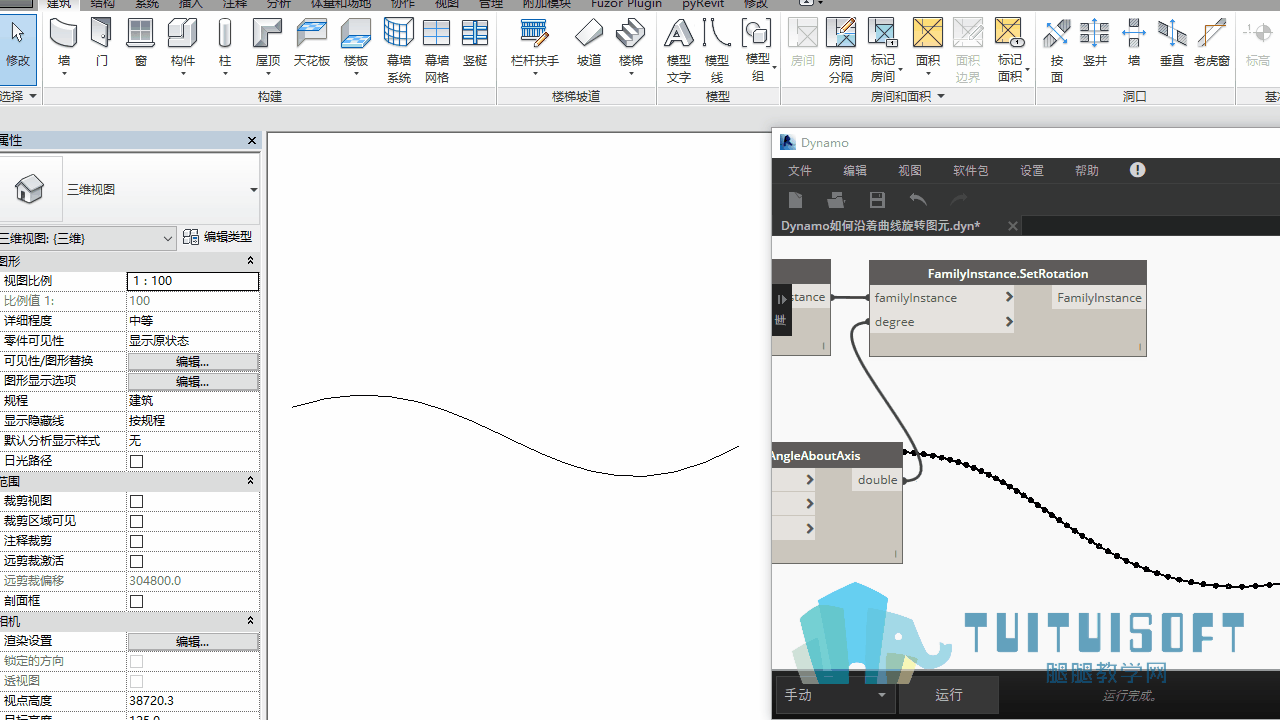This screenshot has height=720, width=1280.
Task: Click the Save icon in Dynamo toolbar
Action: [x=877, y=200]
